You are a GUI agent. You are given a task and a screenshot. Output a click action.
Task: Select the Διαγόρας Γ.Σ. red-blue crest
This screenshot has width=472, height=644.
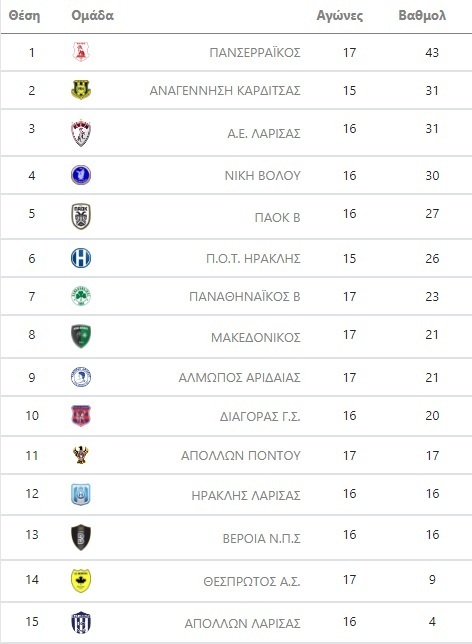click(81, 416)
